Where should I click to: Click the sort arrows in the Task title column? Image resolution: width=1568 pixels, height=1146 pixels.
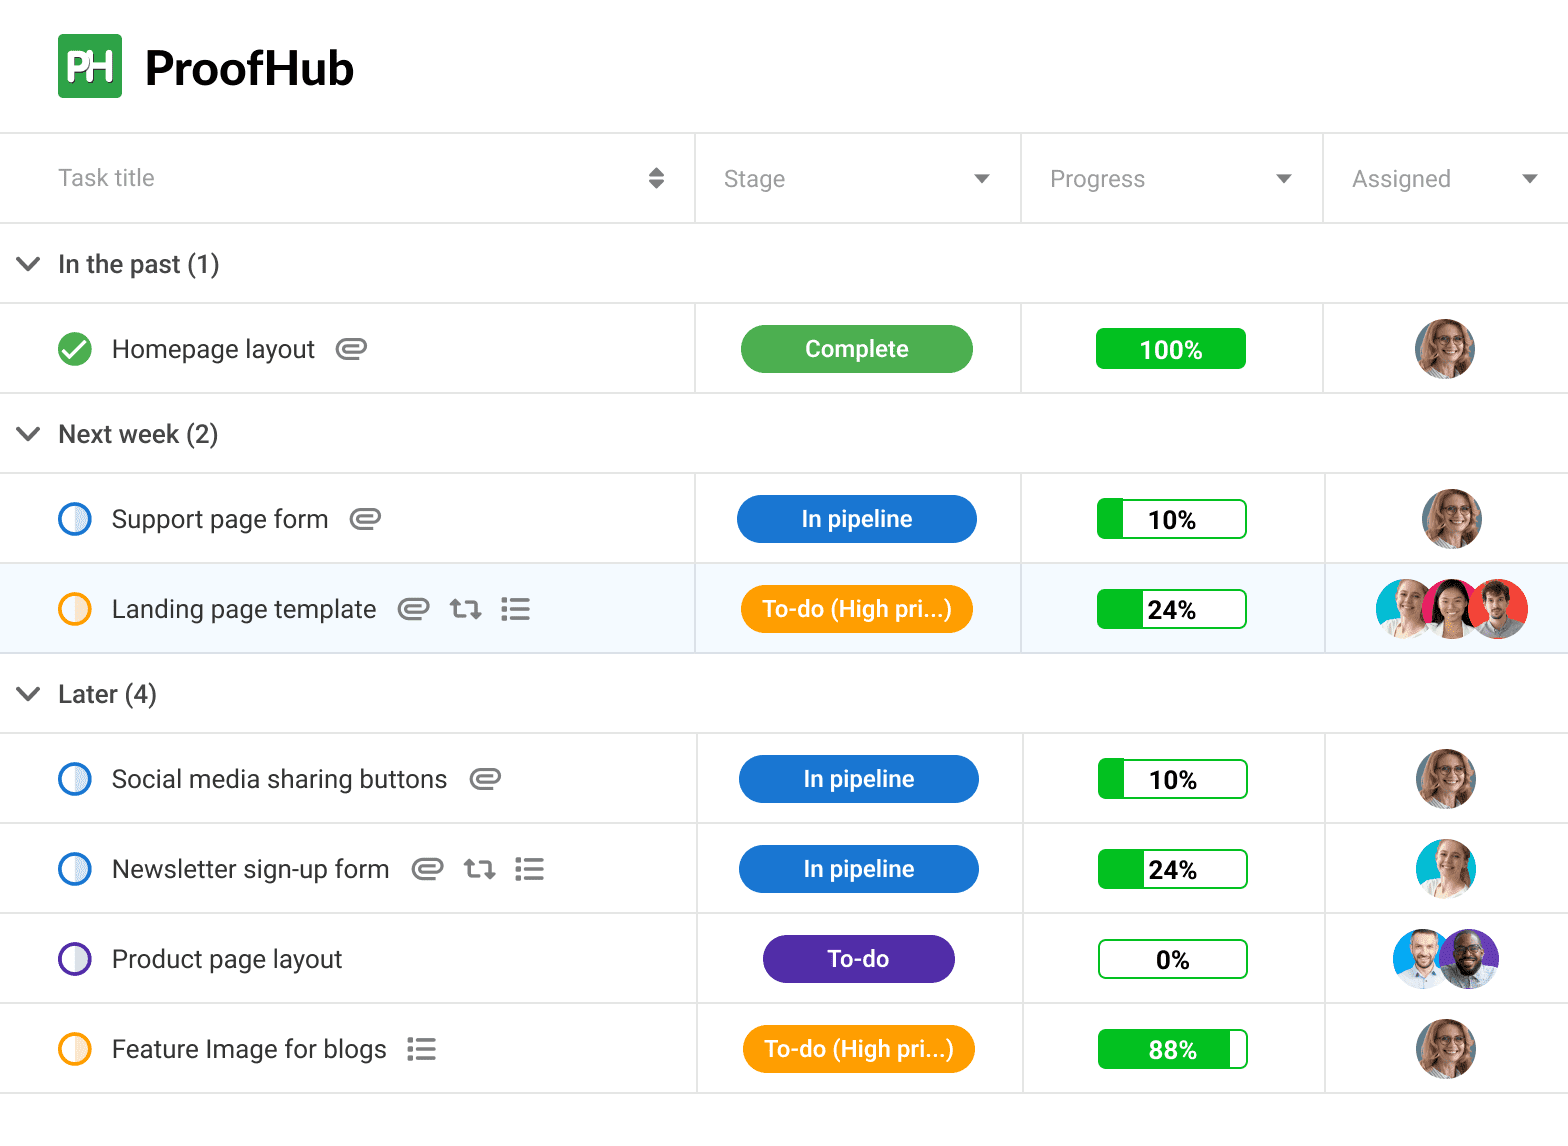click(656, 178)
